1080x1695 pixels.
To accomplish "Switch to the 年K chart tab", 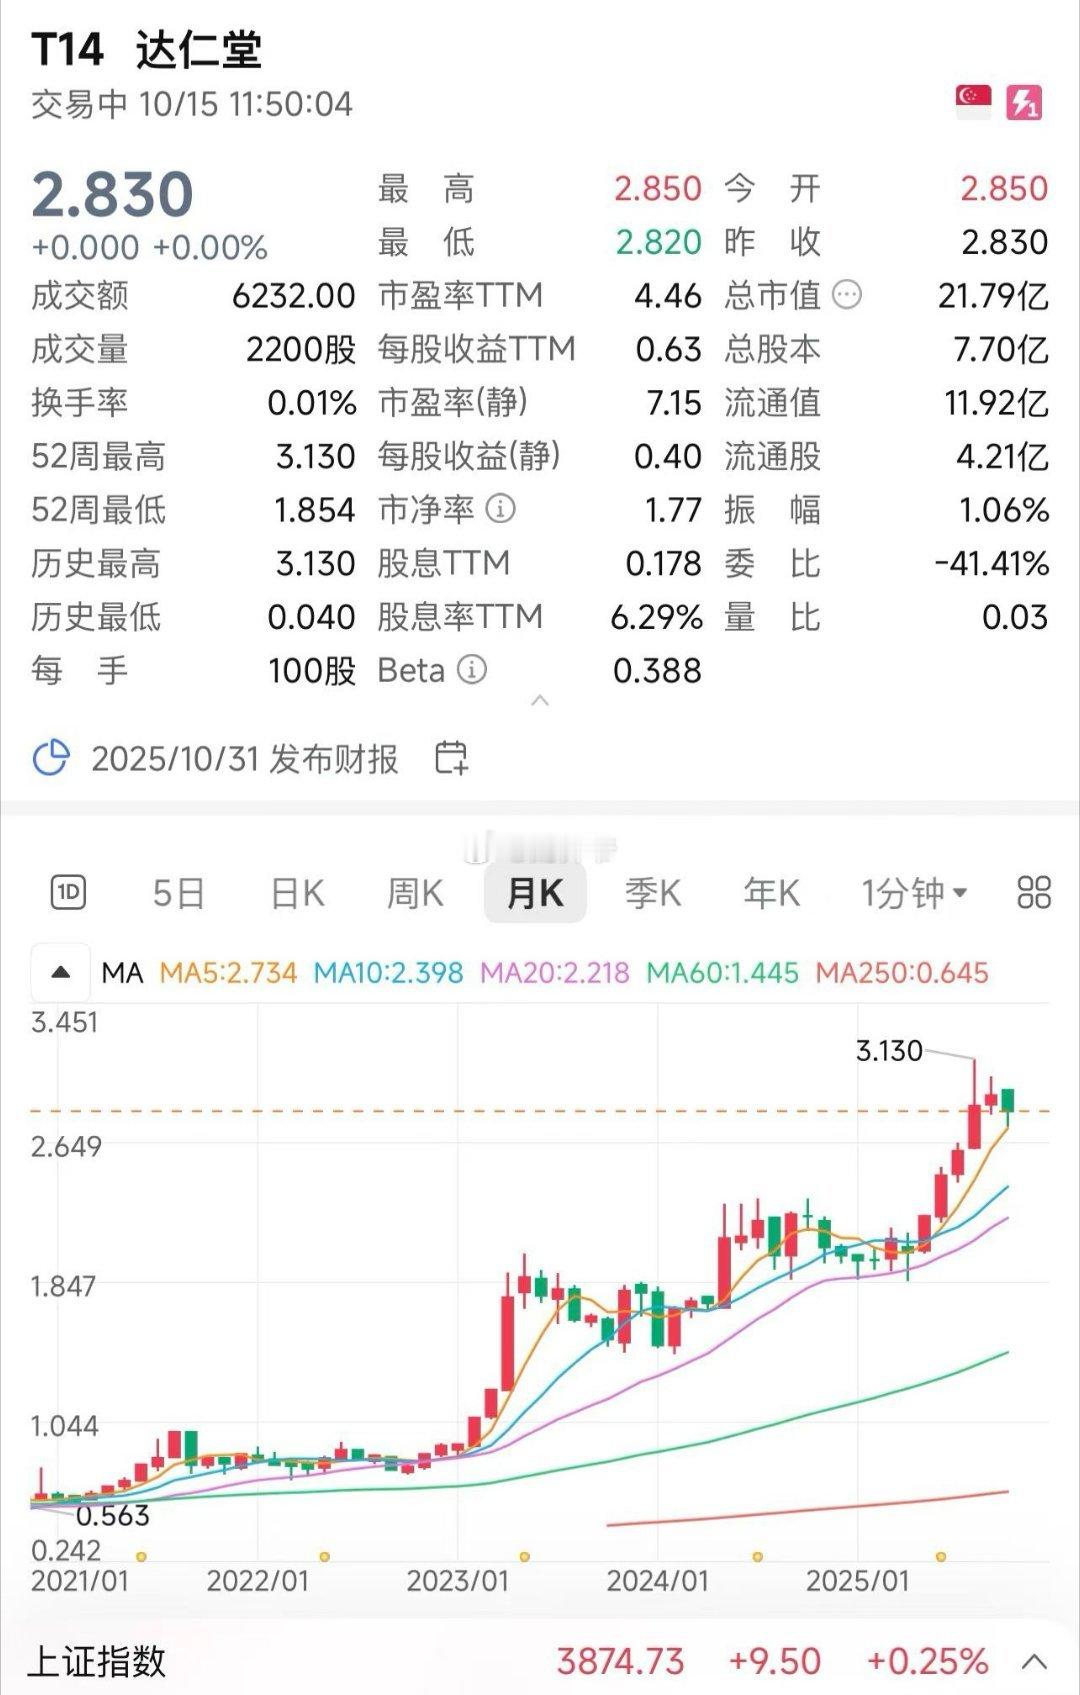I will point(771,892).
